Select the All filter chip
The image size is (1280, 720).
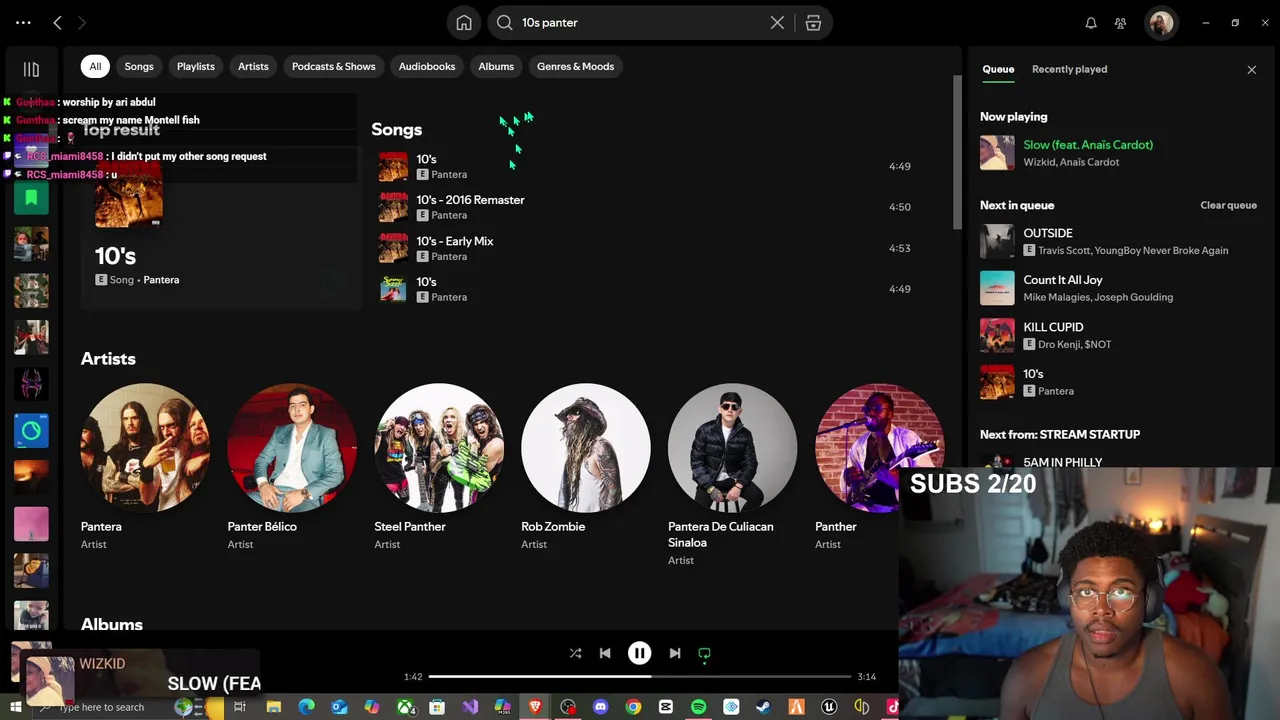[95, 66]
